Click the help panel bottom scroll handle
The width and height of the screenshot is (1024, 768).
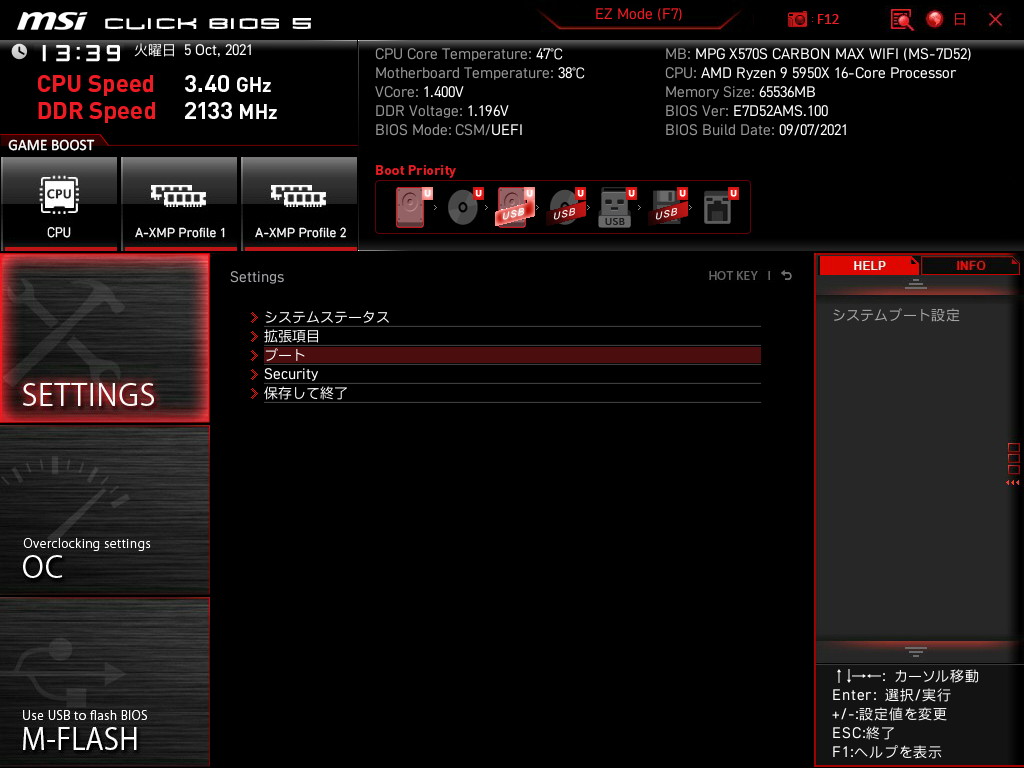(916, 651)
